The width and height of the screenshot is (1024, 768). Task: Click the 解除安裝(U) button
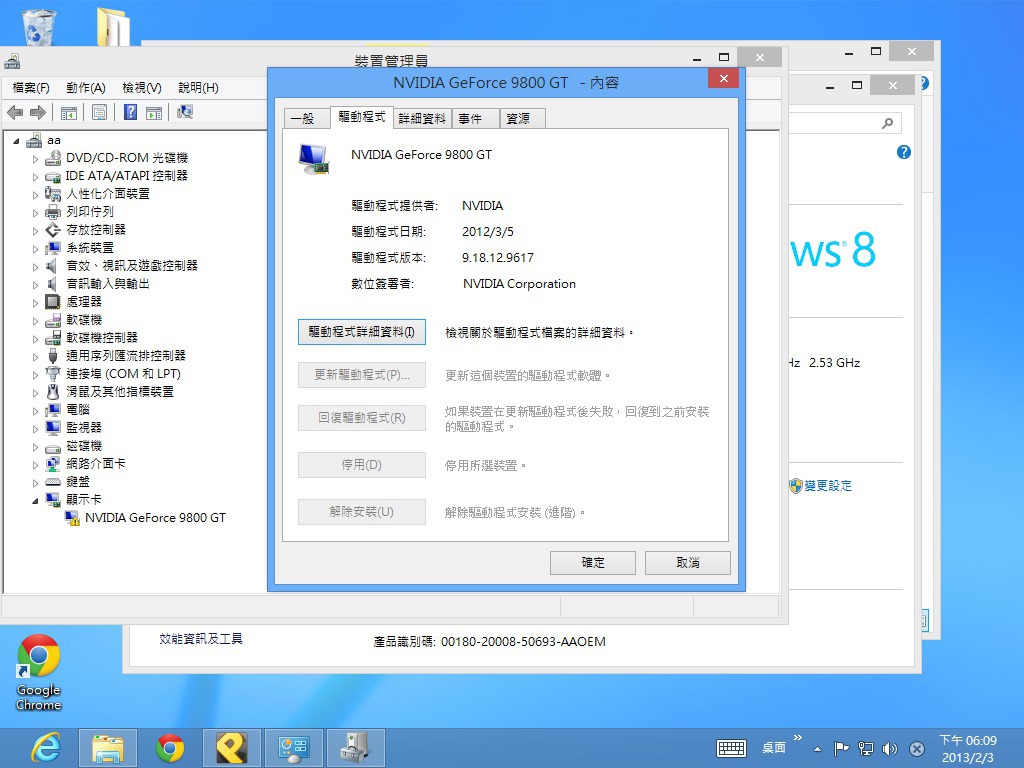[x=362, y=512]
